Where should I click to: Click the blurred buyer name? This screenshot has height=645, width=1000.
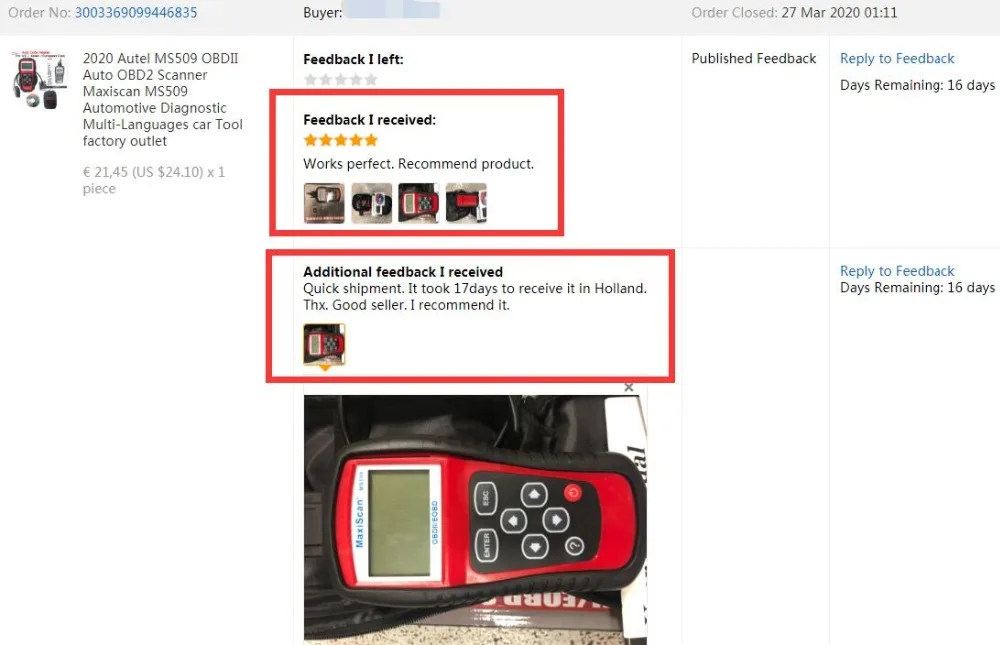point(392,11)
